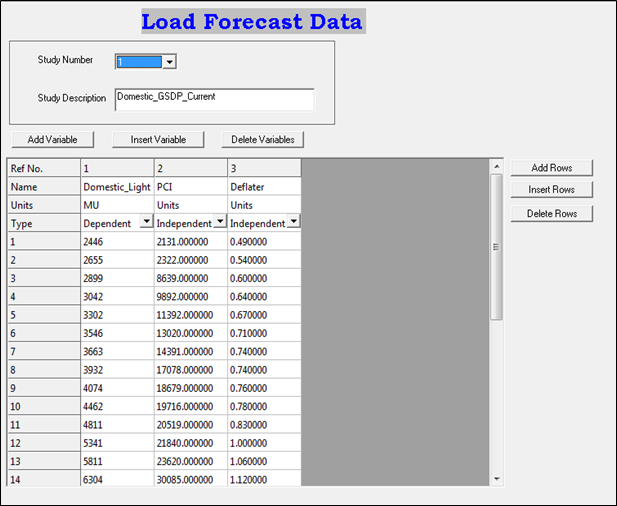Click the vertical scrollbar thumb
Image resolution: width=617 pixels, height=506 pixels.
click(497, 247)
